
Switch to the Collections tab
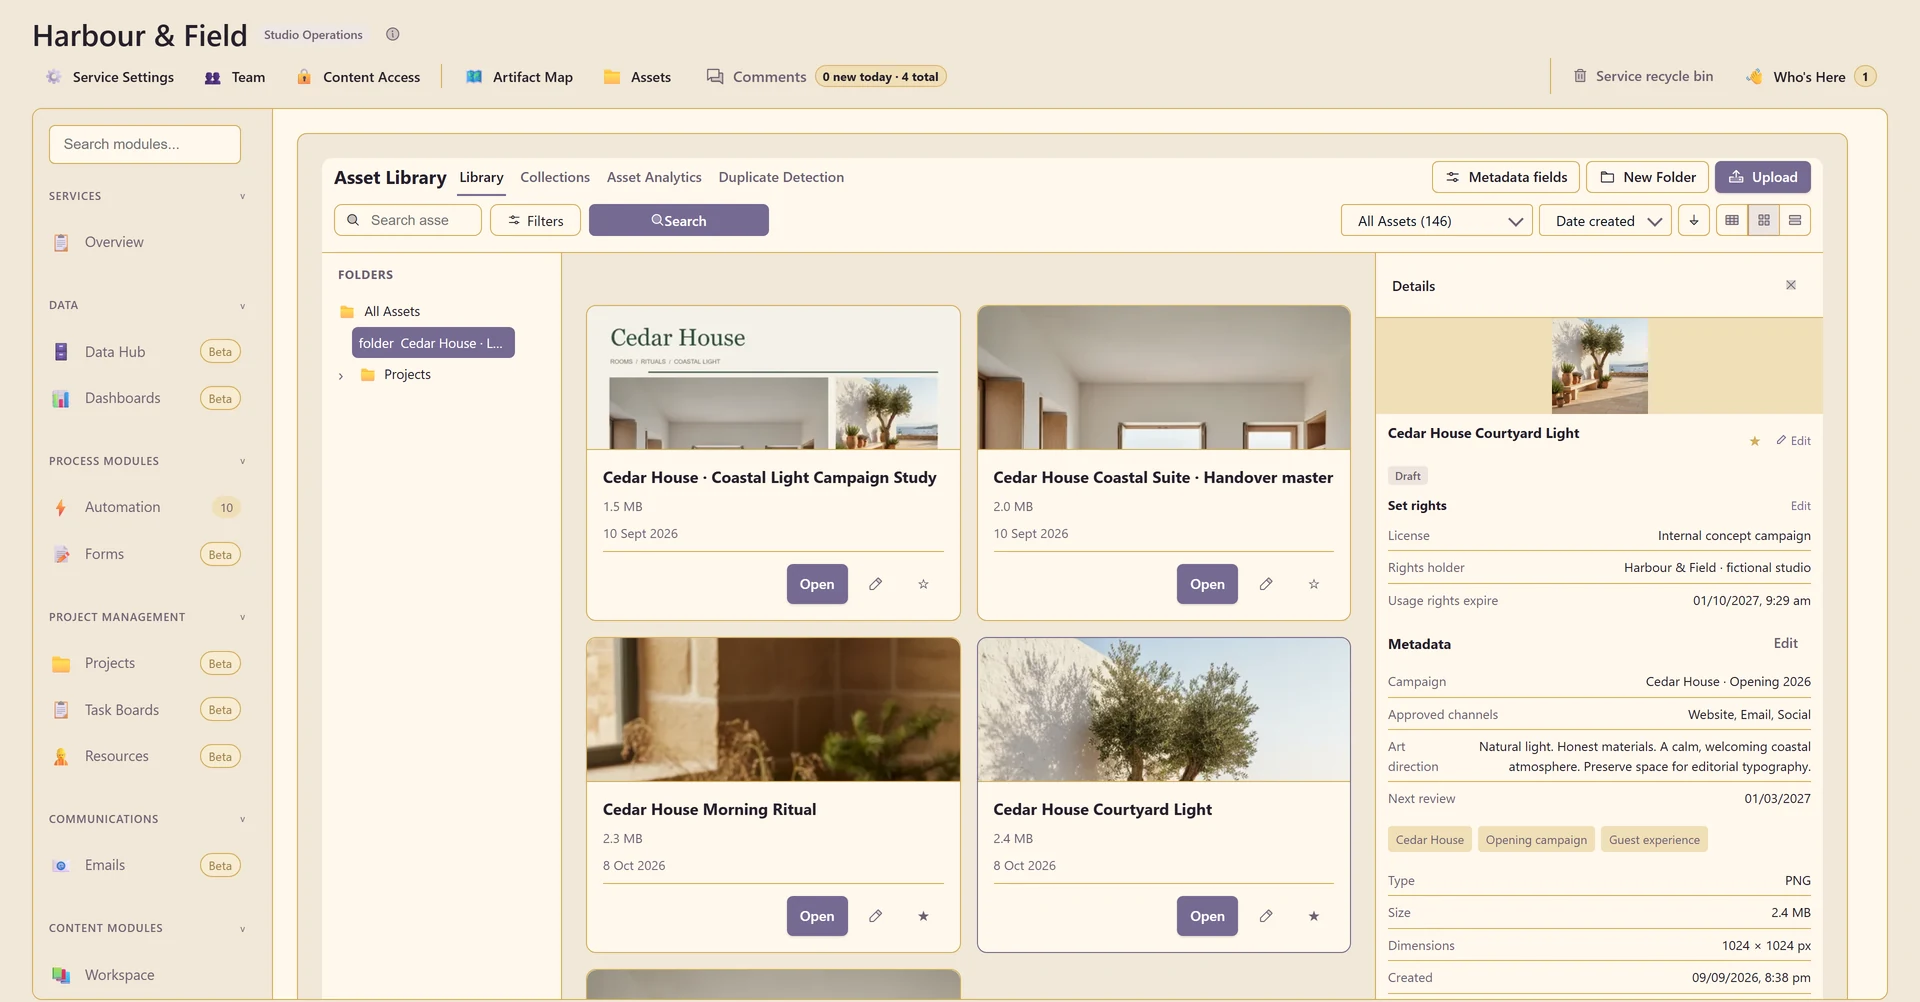[x=555, y=177]
